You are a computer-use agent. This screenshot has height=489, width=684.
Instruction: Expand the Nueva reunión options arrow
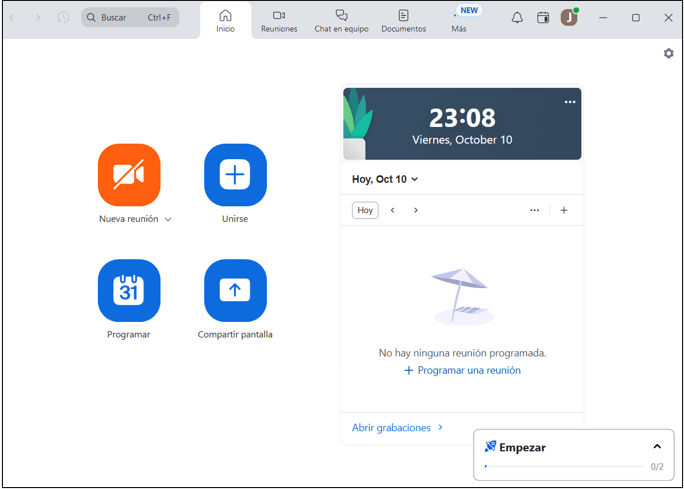click(168, 220)
